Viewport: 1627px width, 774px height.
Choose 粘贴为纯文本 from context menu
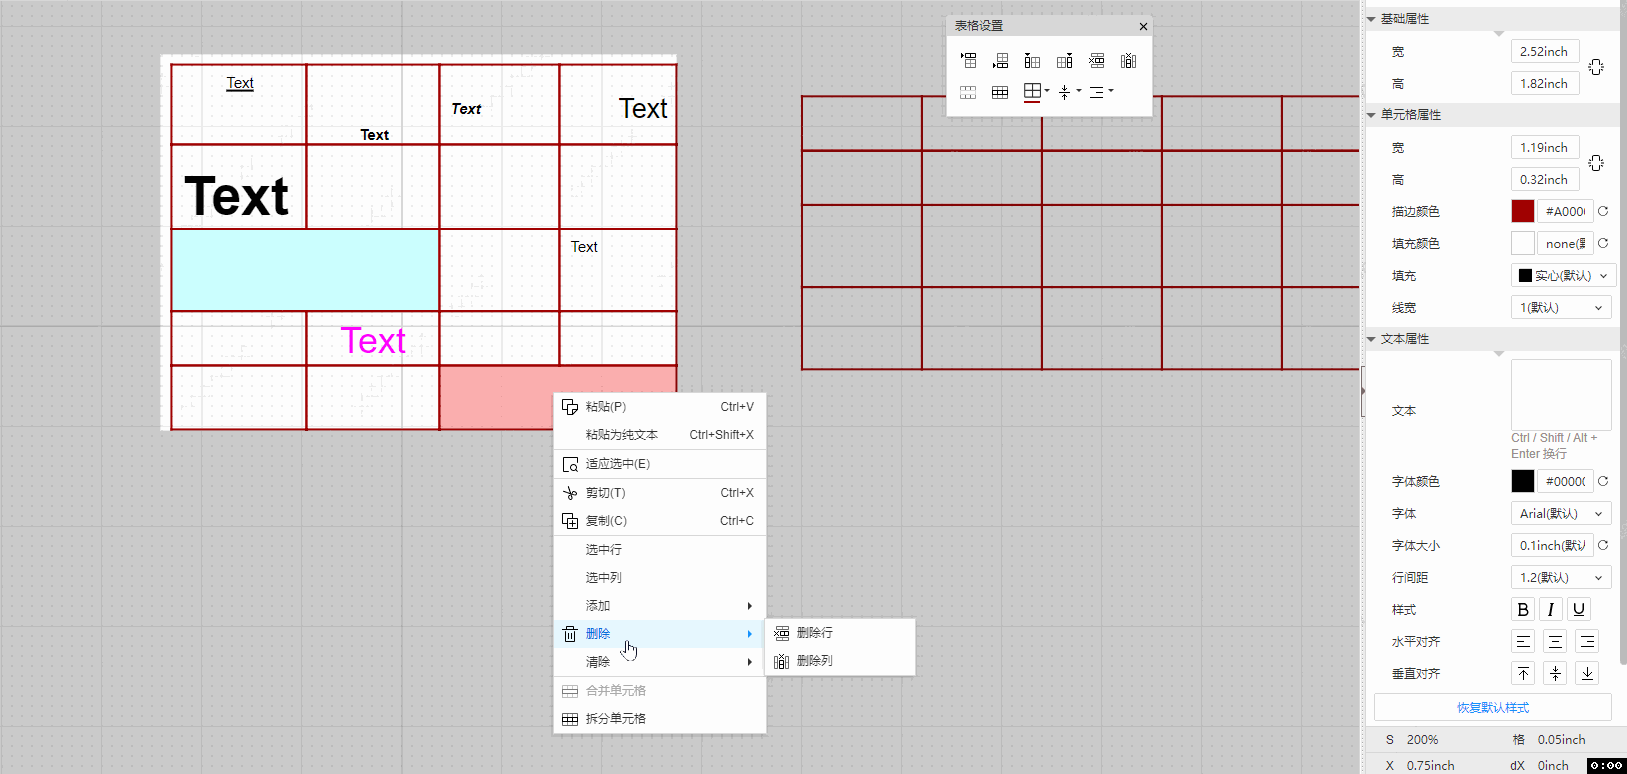[x=660, y=435]
